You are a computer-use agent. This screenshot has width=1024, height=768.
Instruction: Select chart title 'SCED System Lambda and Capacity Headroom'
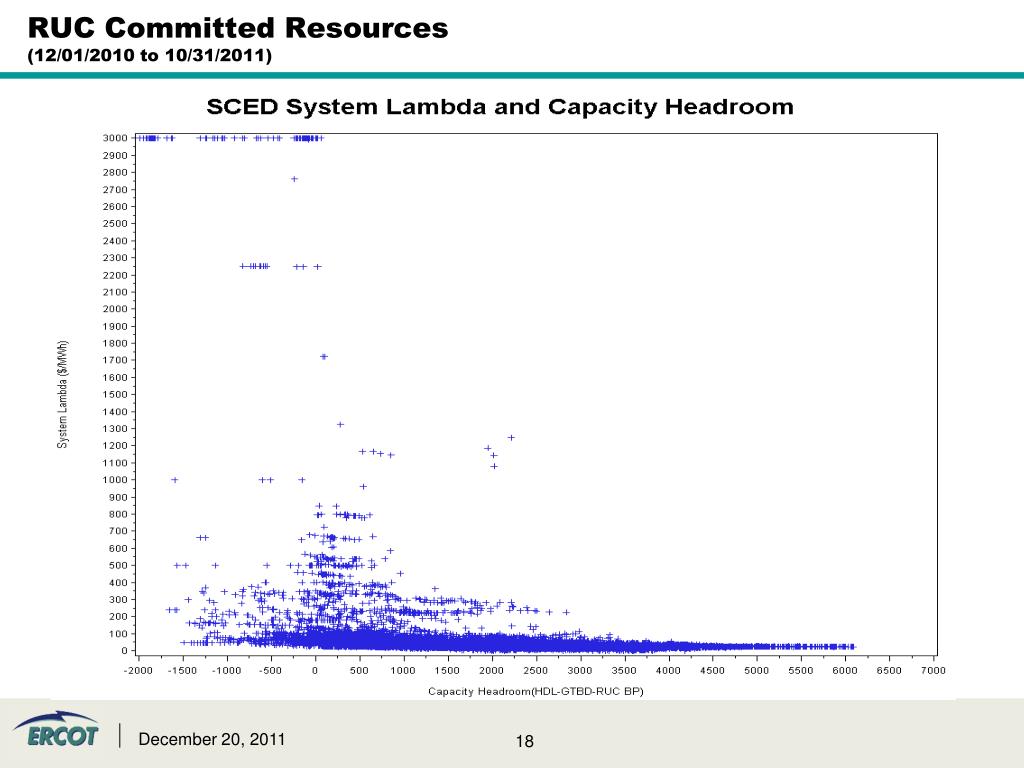point(500,106)
